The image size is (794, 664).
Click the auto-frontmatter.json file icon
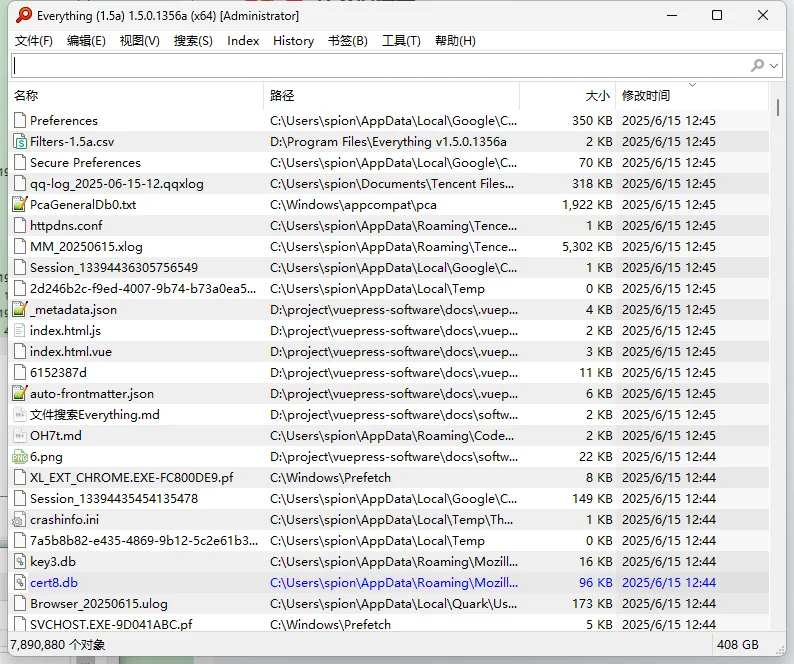(20, 394)
